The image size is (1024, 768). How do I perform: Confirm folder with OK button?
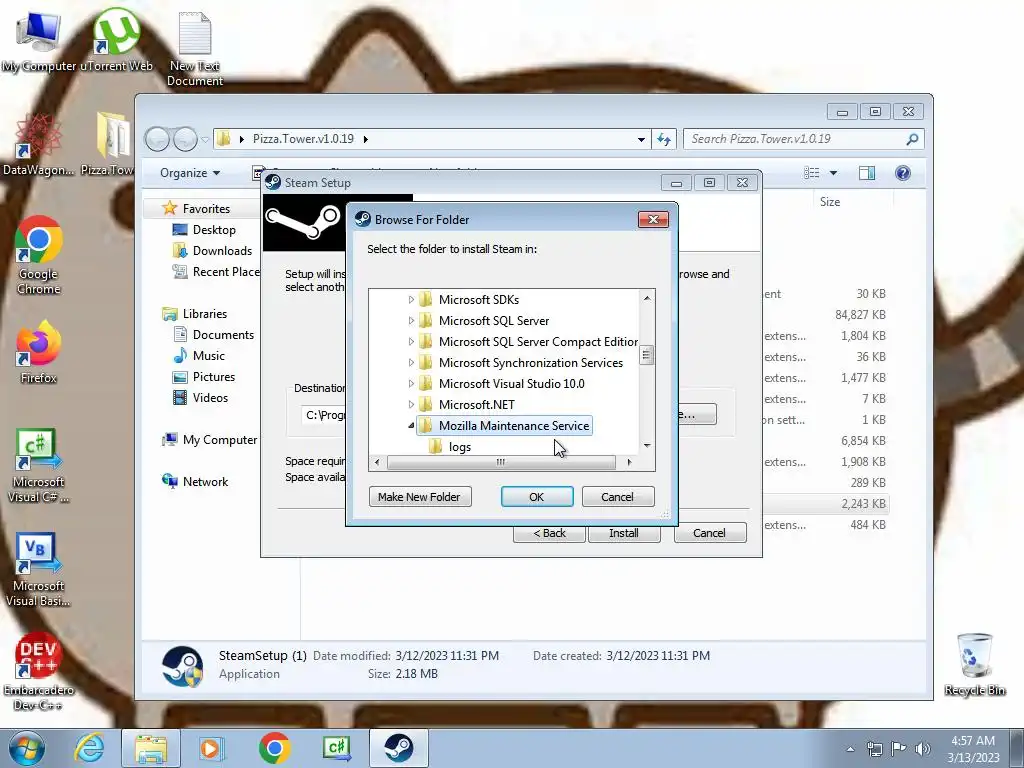click(x=537, y=497)
